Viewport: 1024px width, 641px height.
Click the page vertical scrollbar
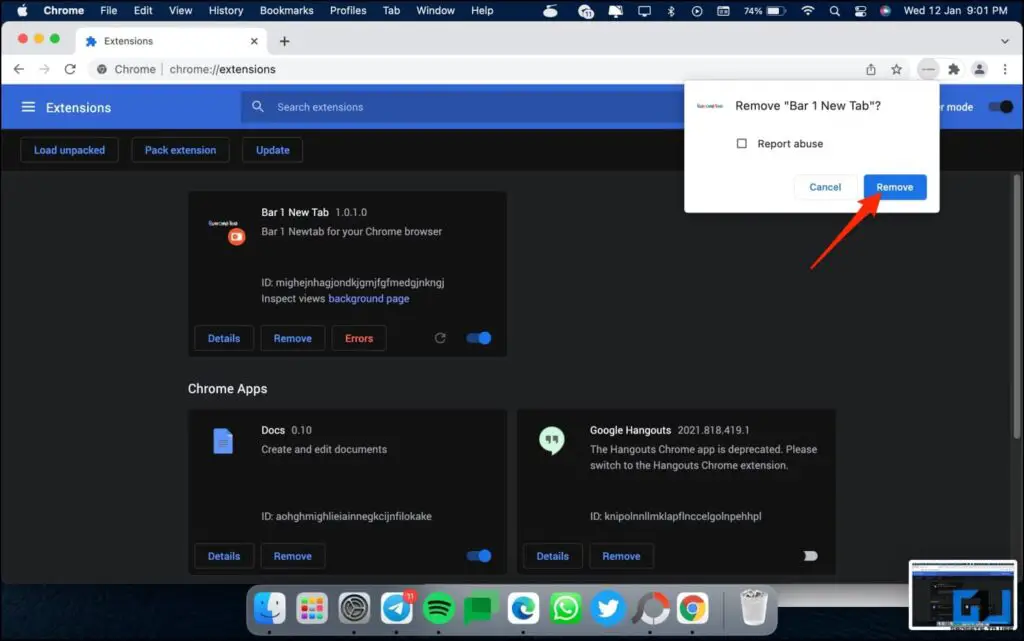[1016, 307]
